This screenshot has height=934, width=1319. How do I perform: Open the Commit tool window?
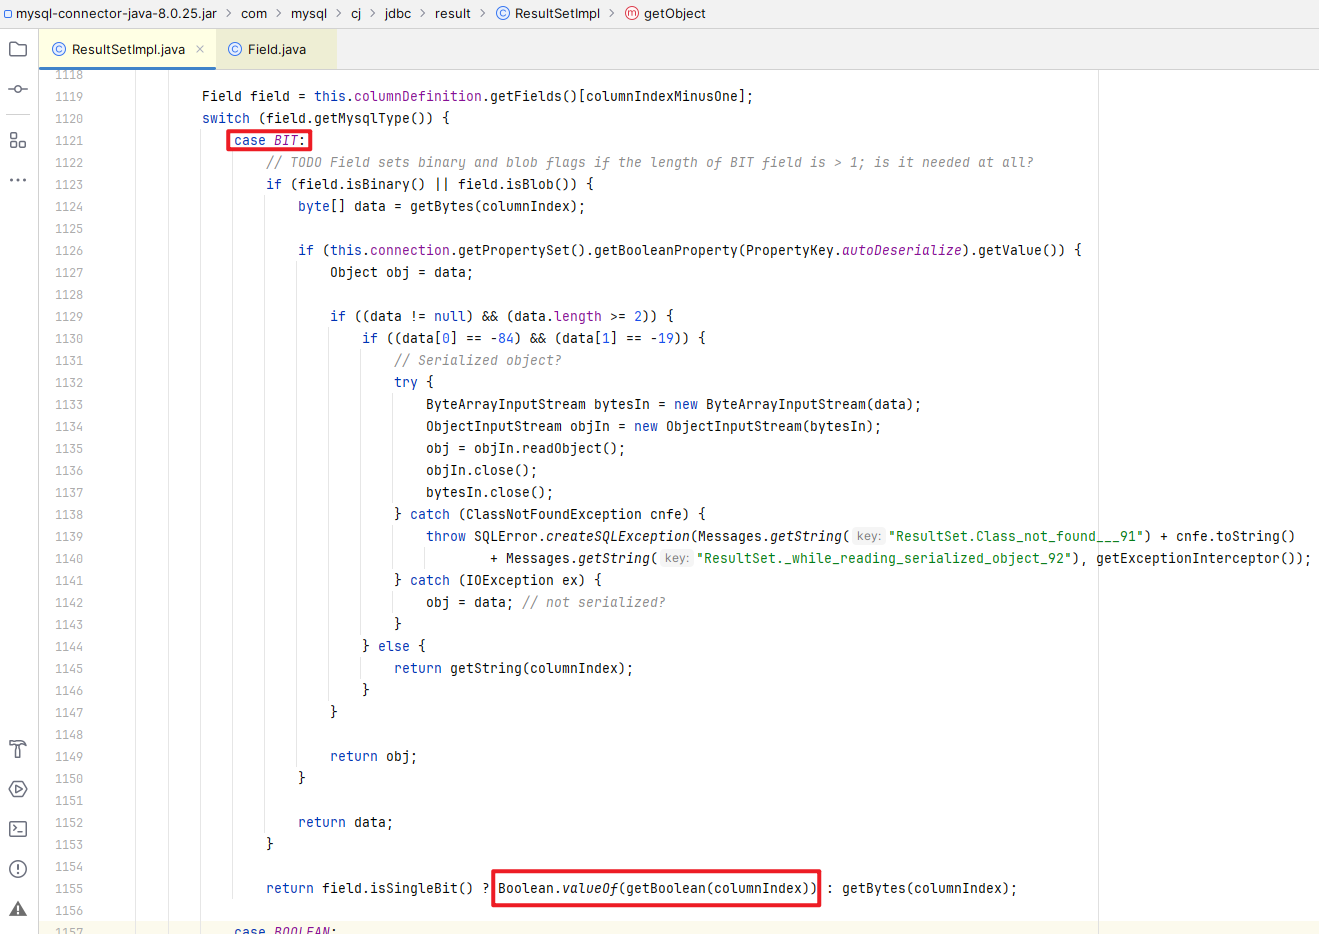(x=18, y=89)
